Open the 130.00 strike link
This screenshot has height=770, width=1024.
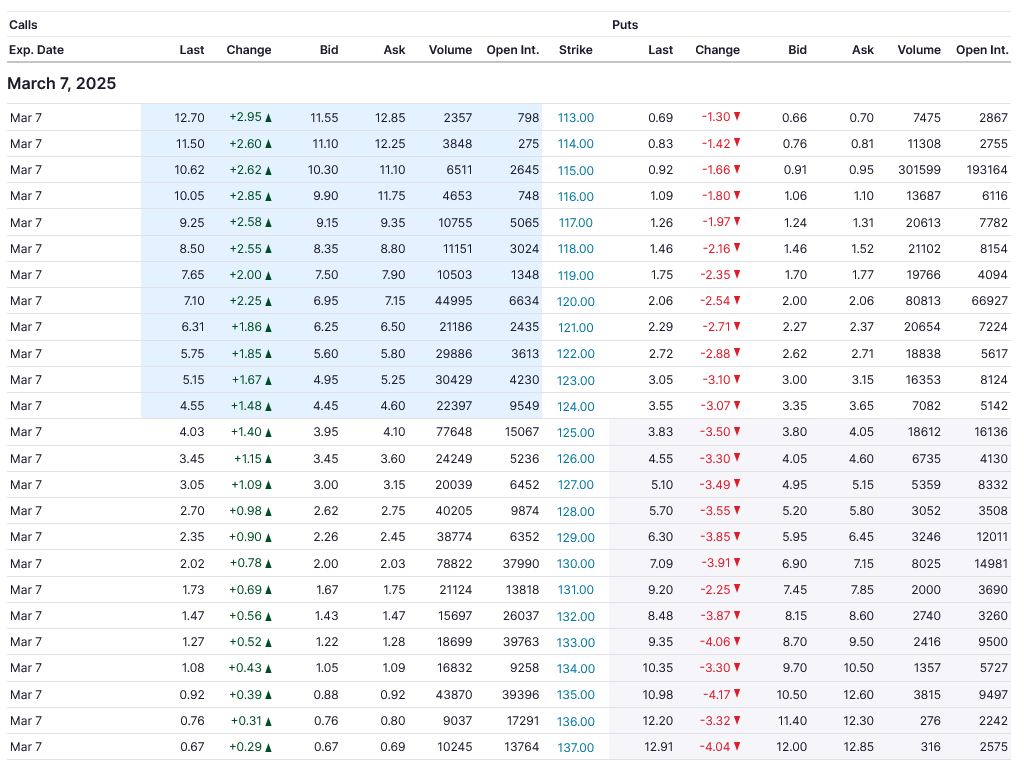tap(575, 564)
